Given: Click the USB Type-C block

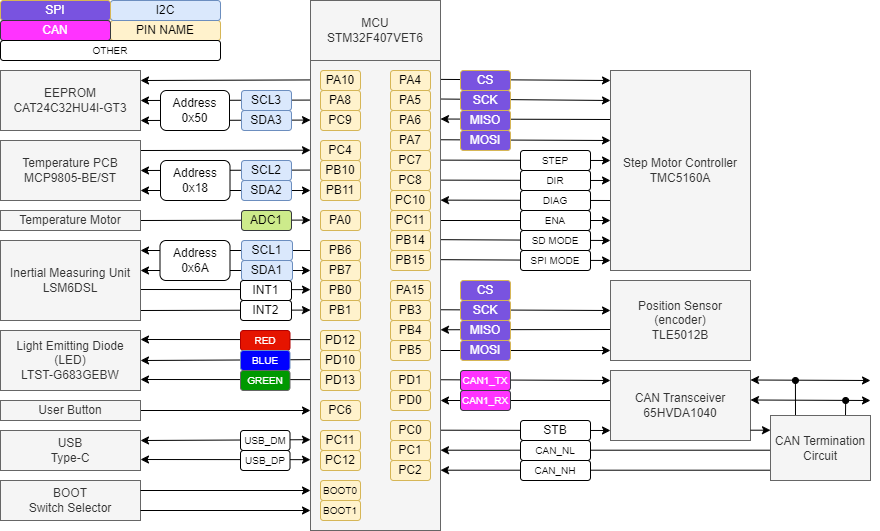Looking at the screenshot, I should point(70,451).
